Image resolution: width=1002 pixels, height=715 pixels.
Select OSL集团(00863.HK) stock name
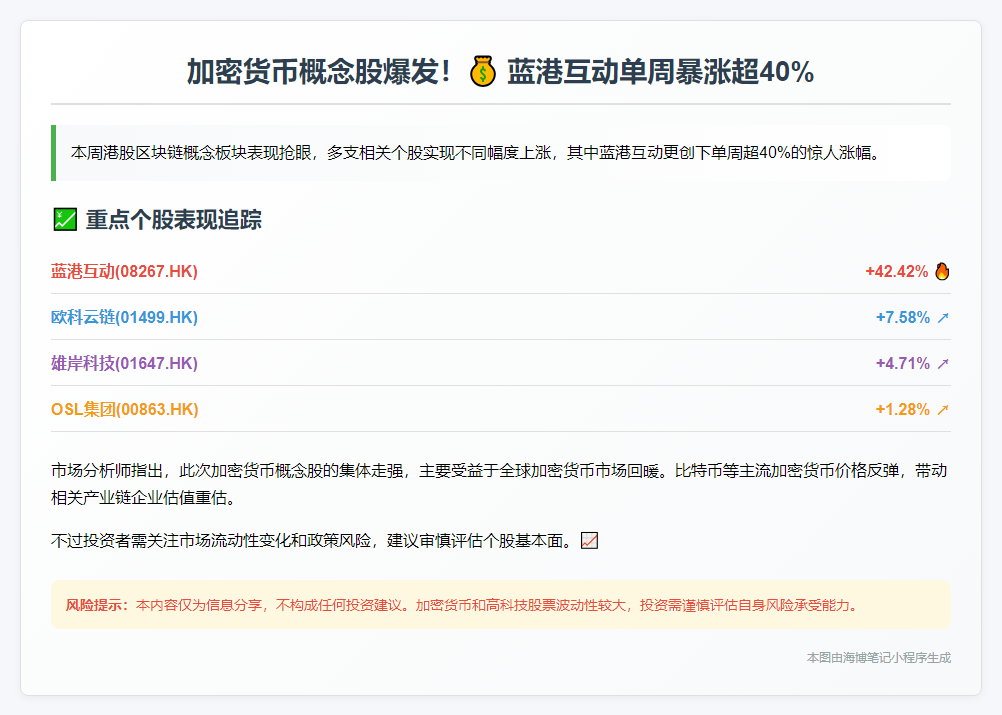pos(124,410)
